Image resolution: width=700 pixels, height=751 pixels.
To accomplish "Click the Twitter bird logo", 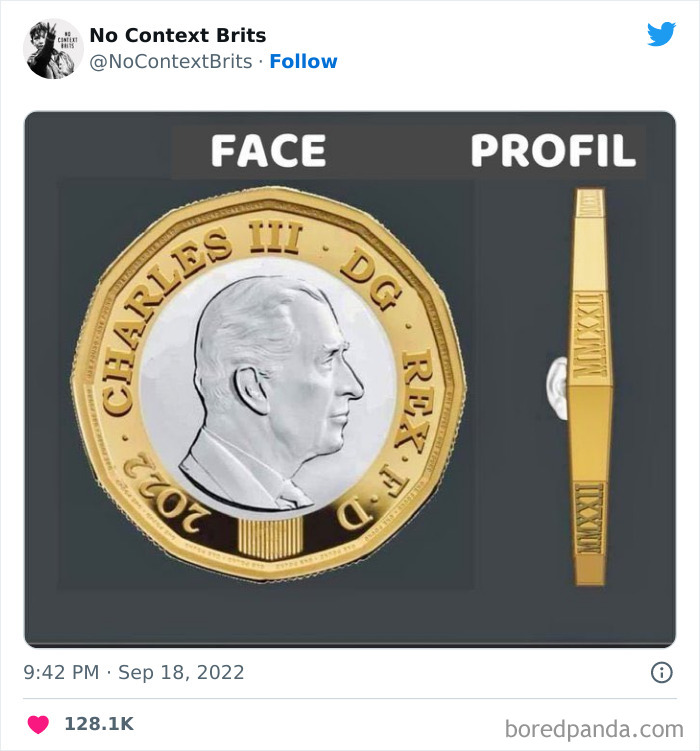I will 661,34.
